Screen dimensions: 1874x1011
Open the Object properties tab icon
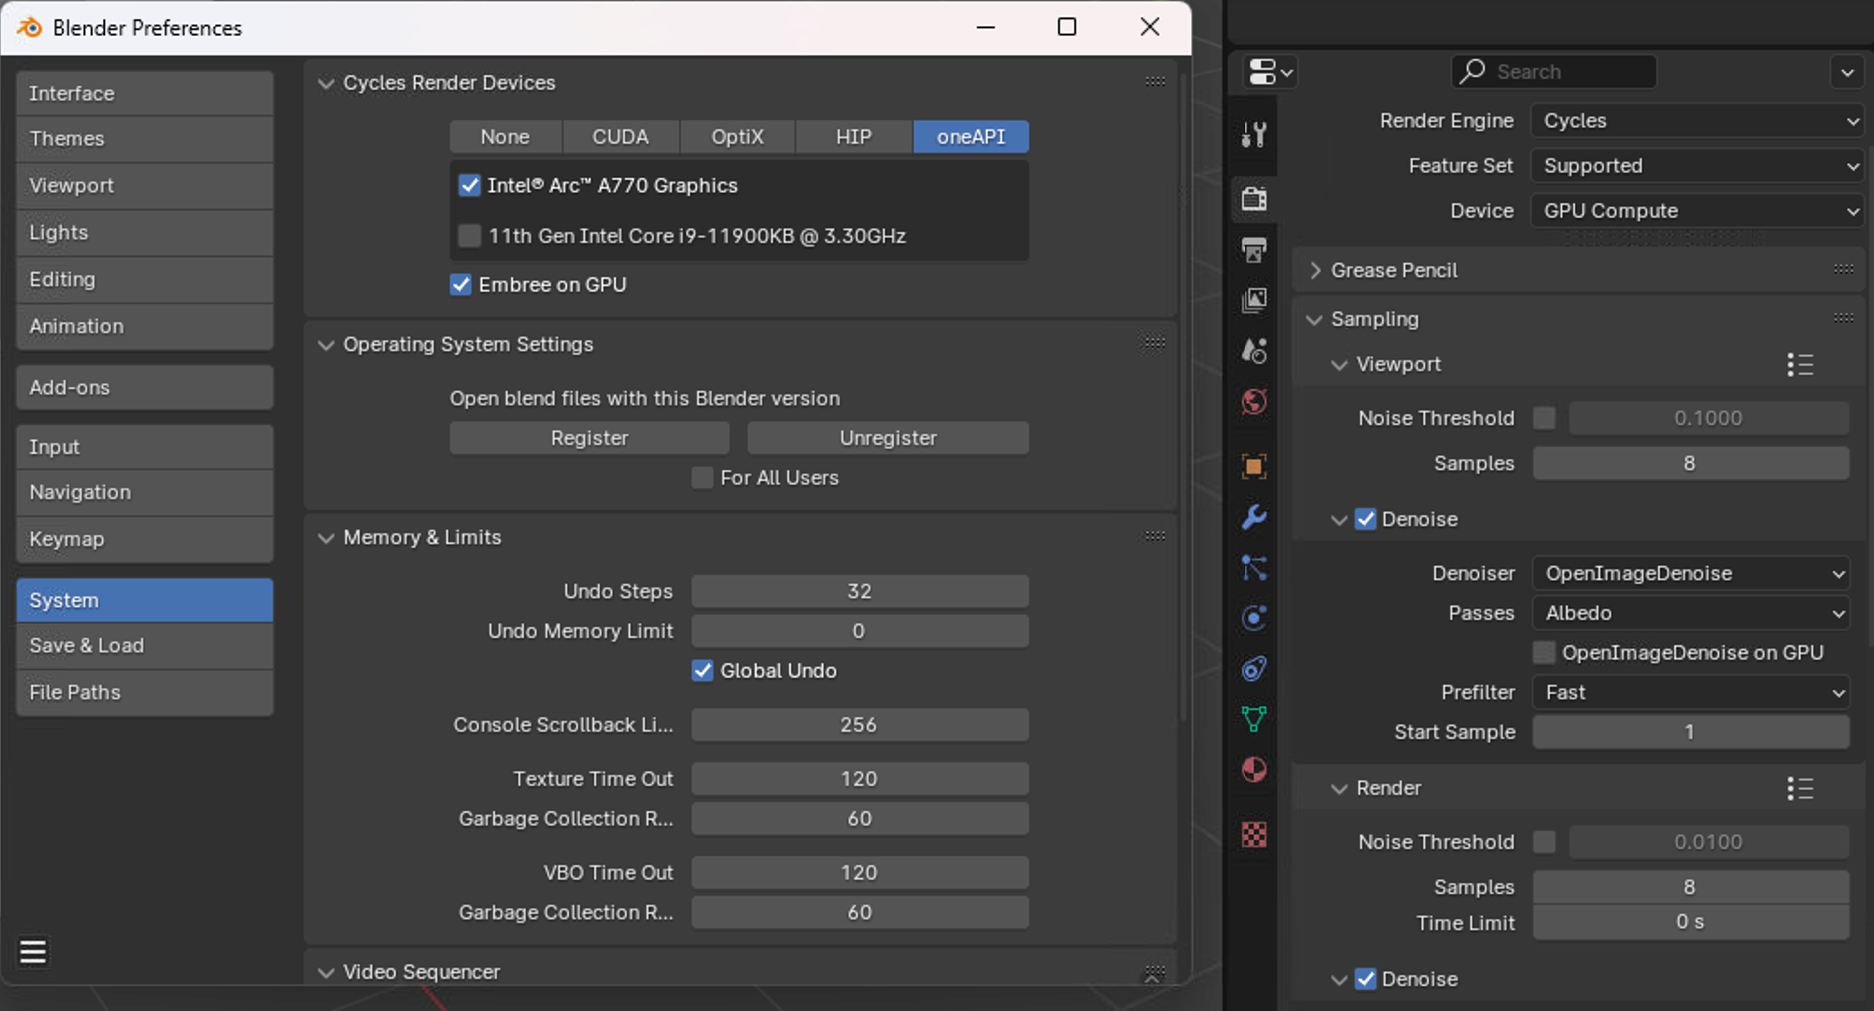click(x=1254, y=466)
